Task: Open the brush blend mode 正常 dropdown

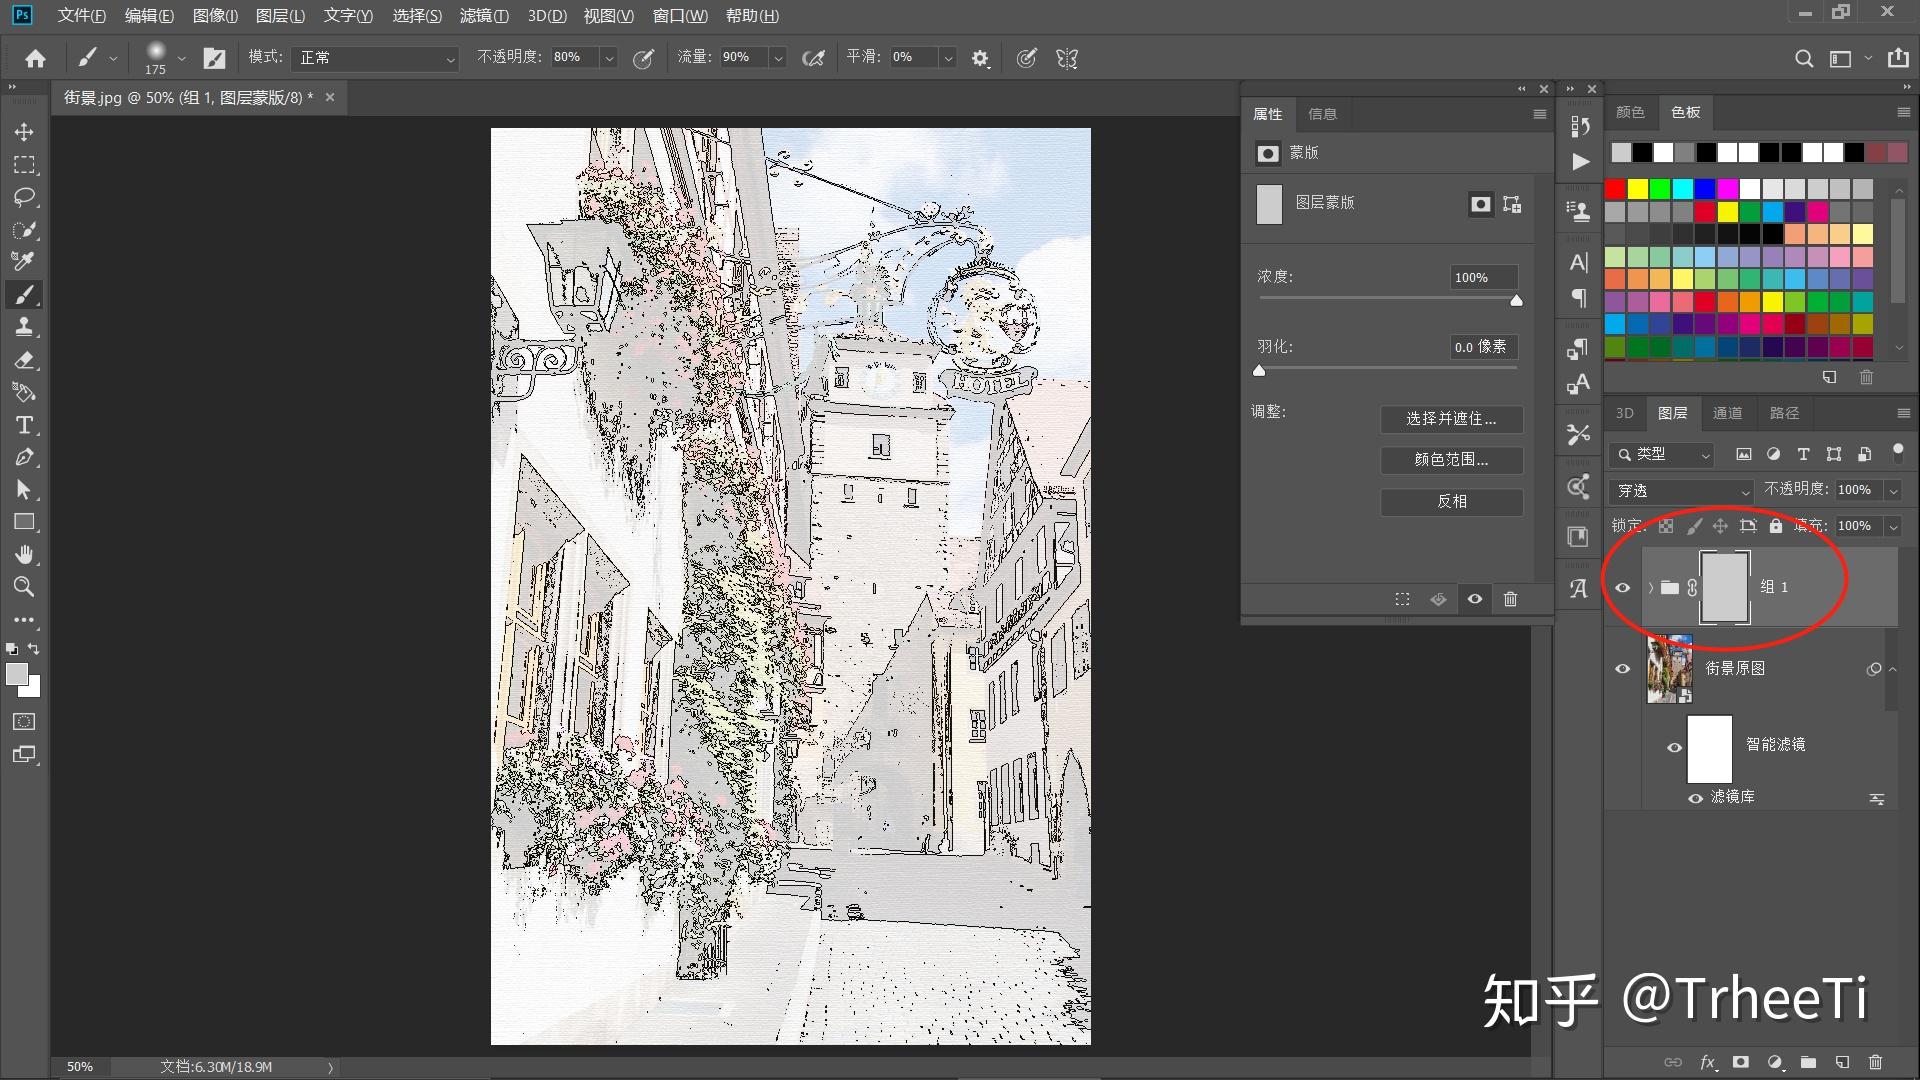Action: point(376,58)
